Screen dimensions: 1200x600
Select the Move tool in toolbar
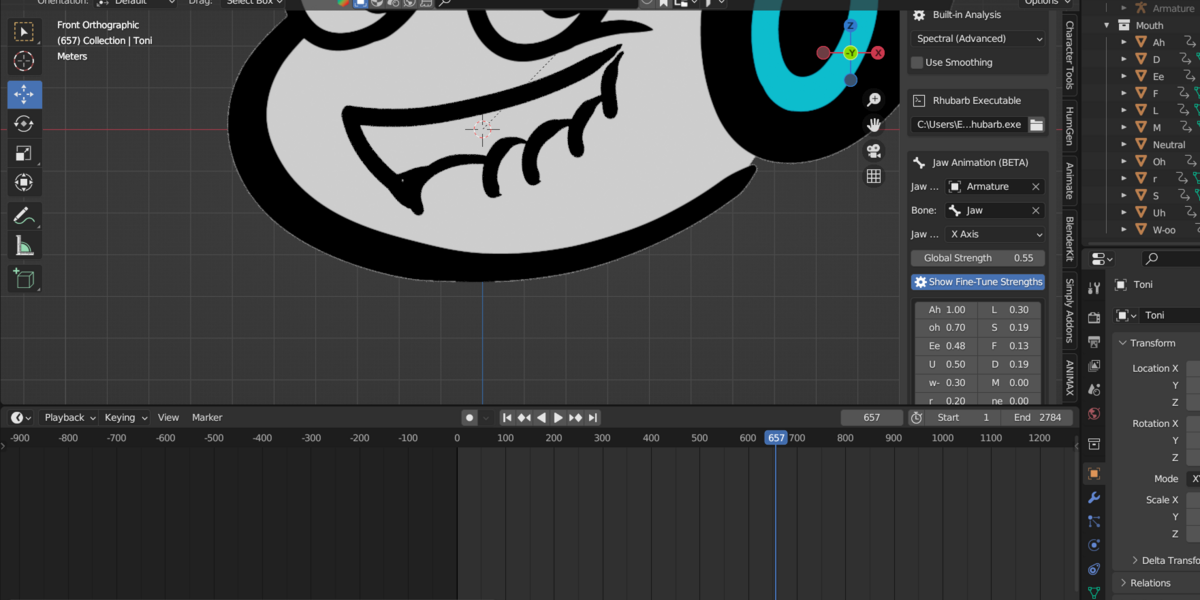24,94
